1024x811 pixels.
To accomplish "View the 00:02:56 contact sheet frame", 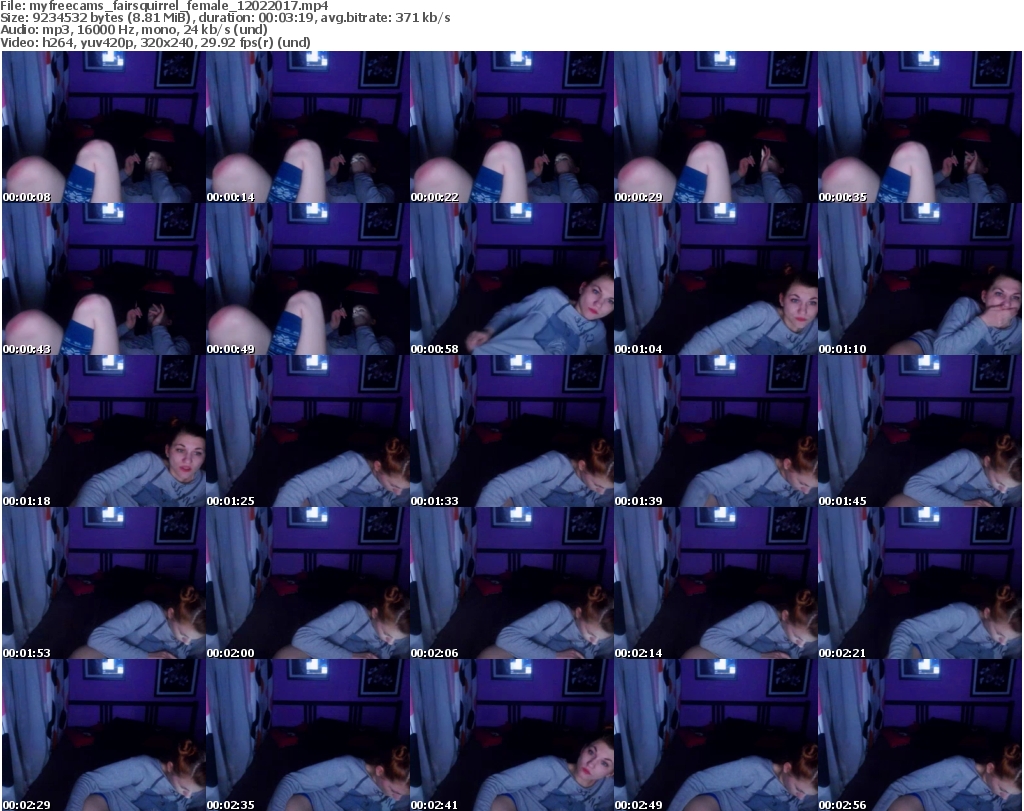I will 920,735.
